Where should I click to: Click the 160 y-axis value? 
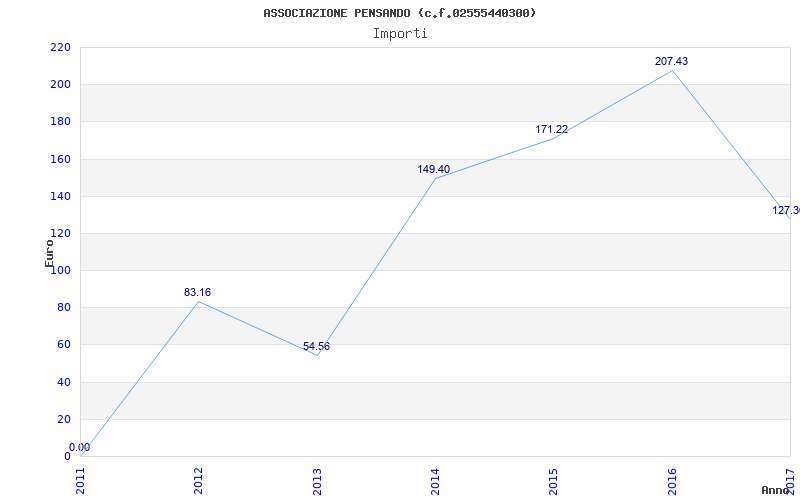60,159
